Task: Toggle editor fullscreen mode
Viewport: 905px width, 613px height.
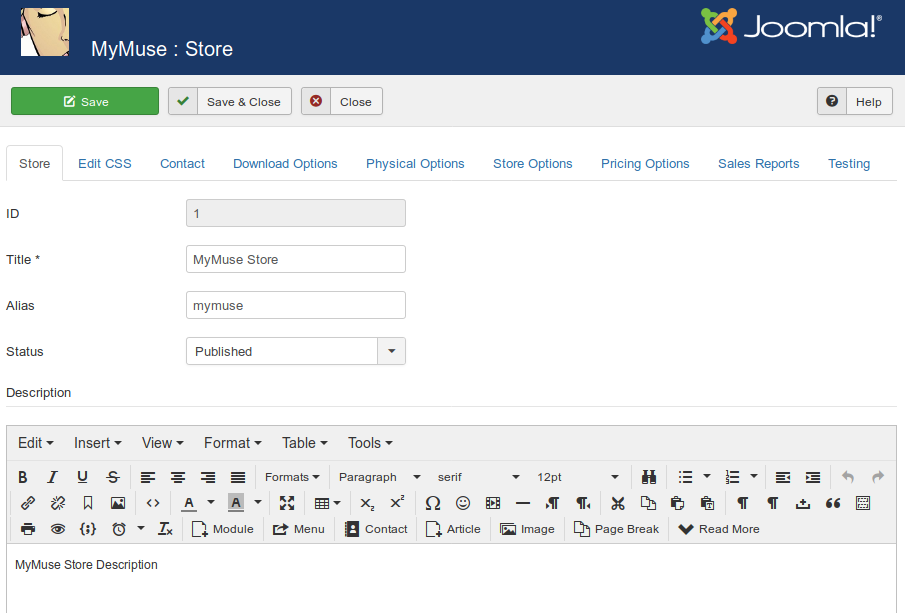Action: tap(287, 503)
